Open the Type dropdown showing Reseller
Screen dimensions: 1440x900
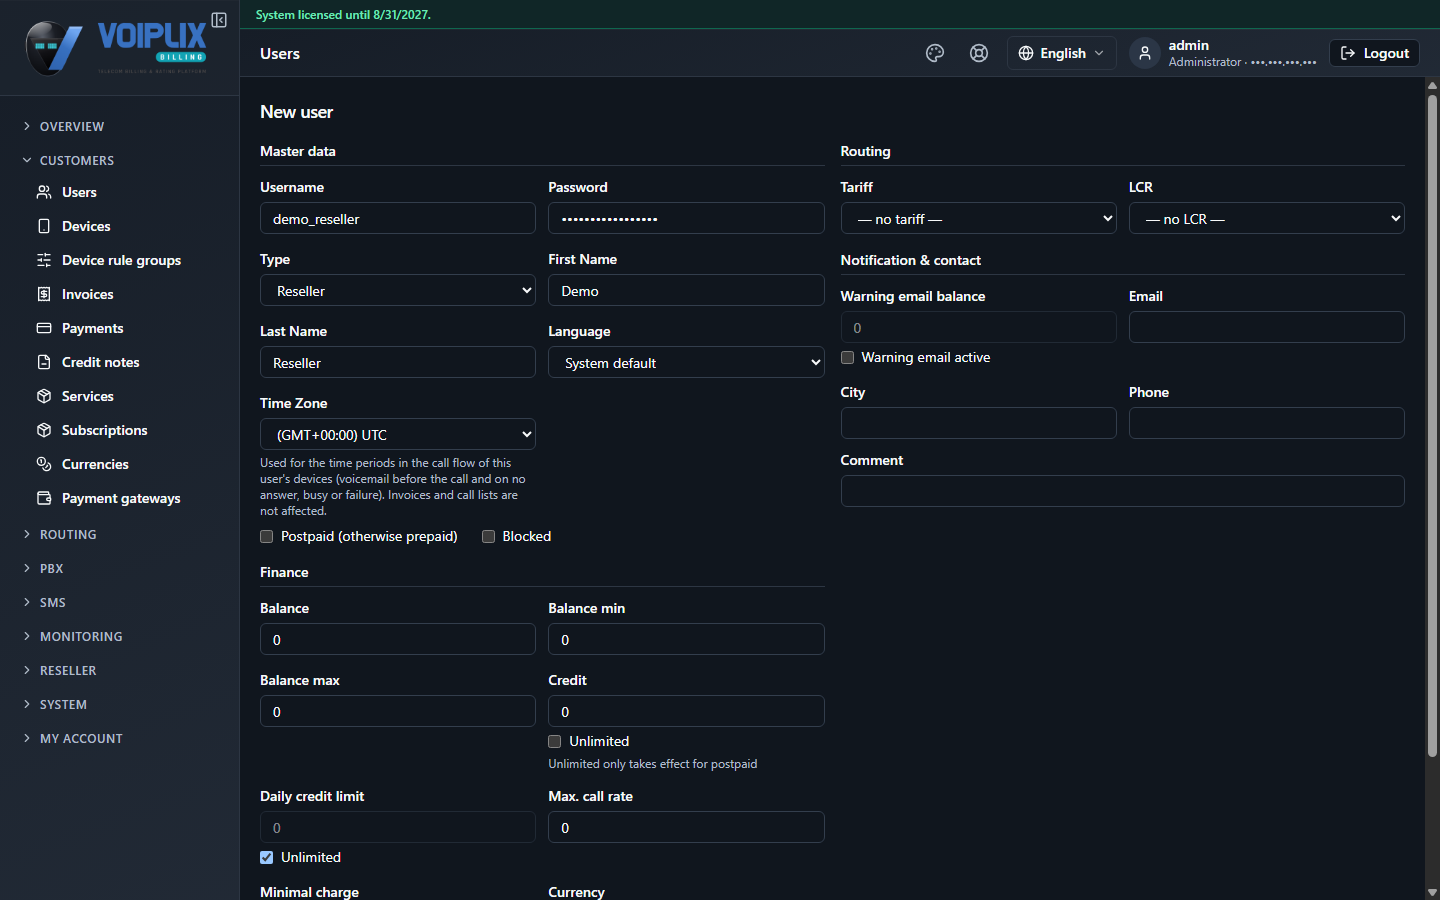coord(398,291)
